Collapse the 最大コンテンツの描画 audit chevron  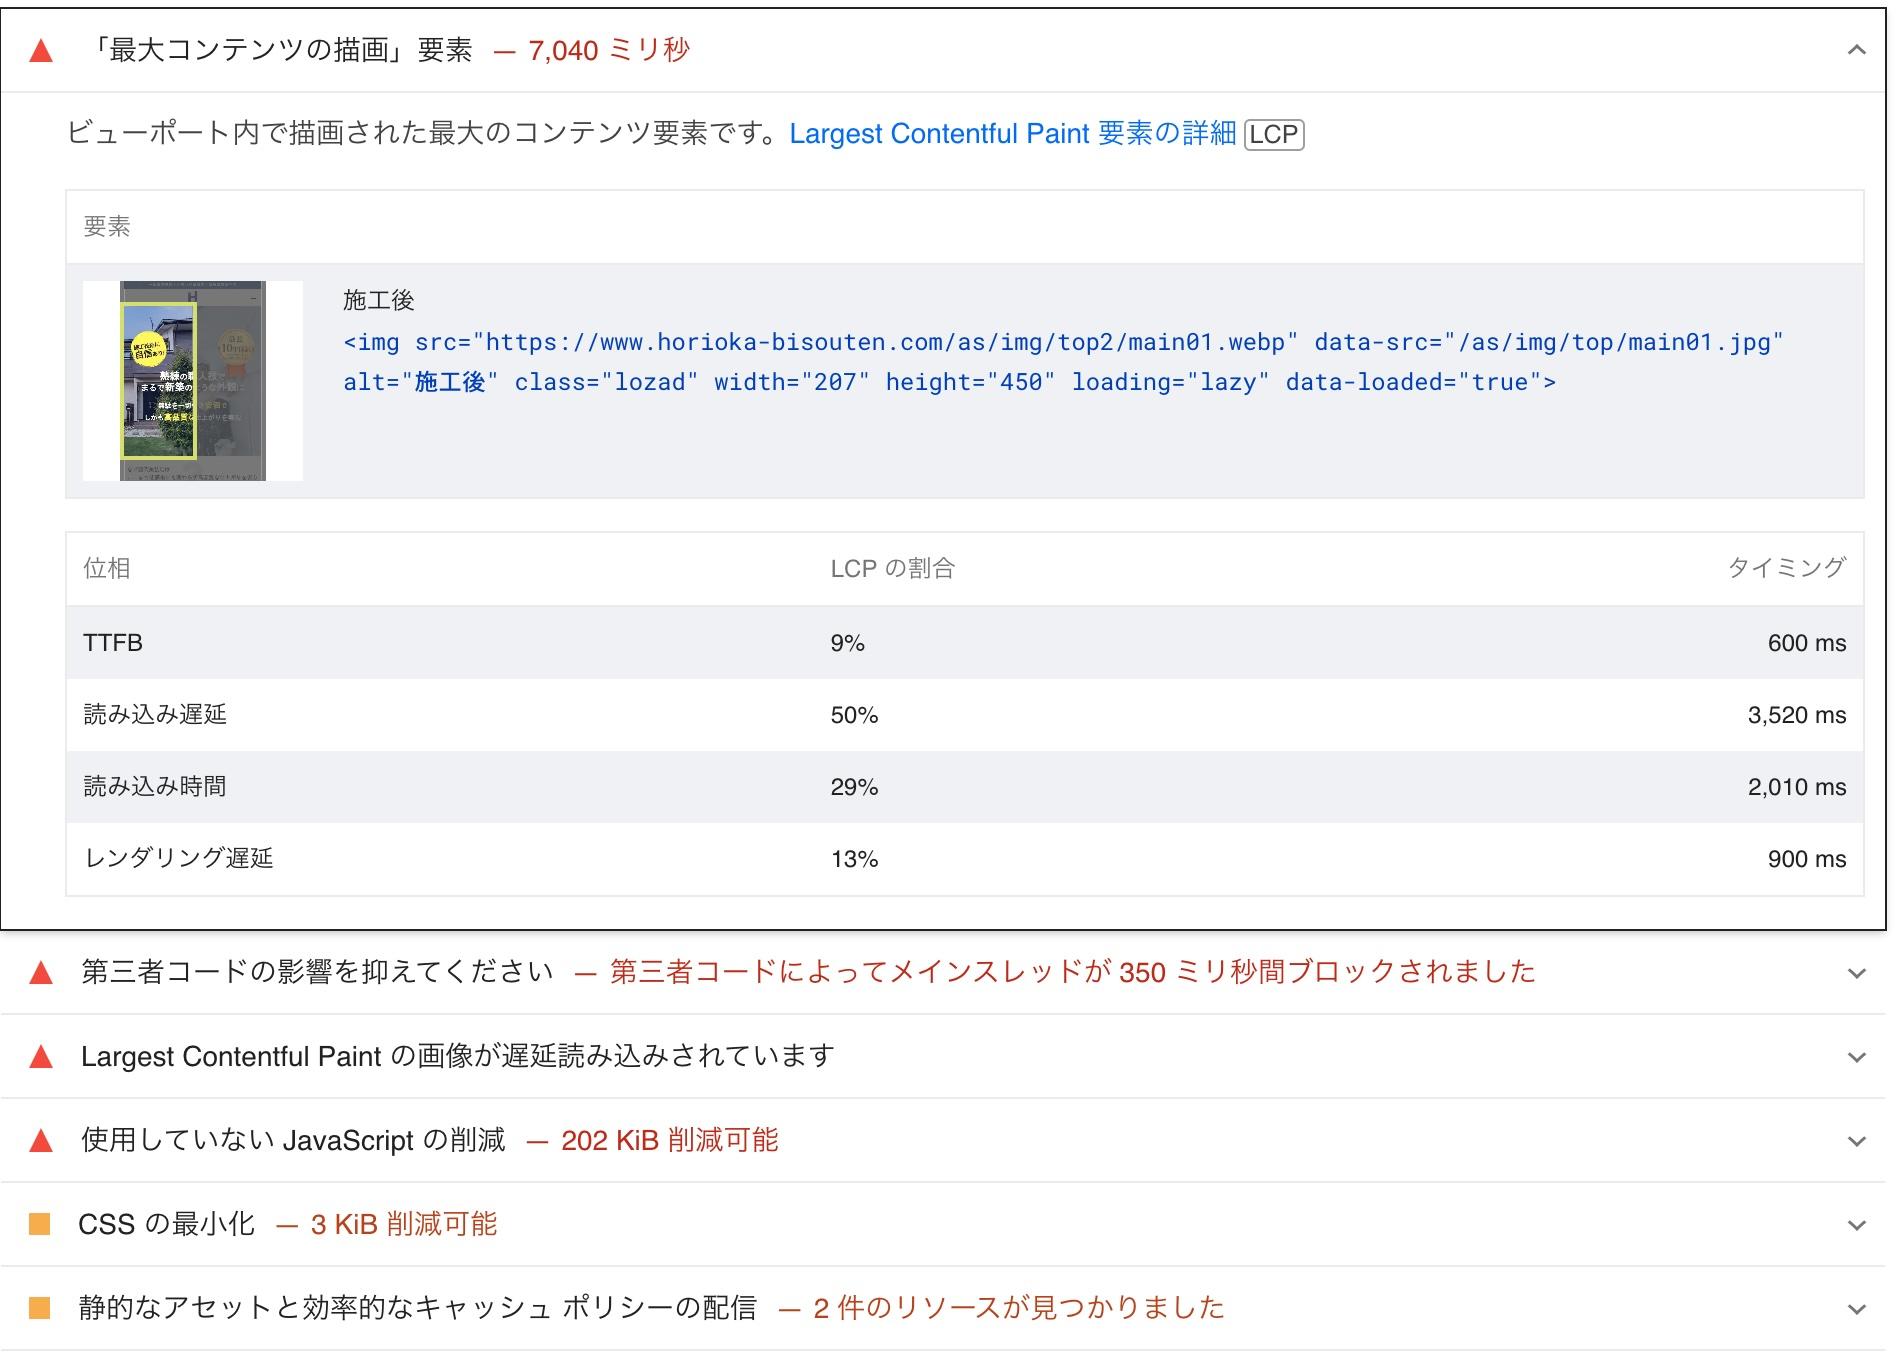pos(1856,50)
